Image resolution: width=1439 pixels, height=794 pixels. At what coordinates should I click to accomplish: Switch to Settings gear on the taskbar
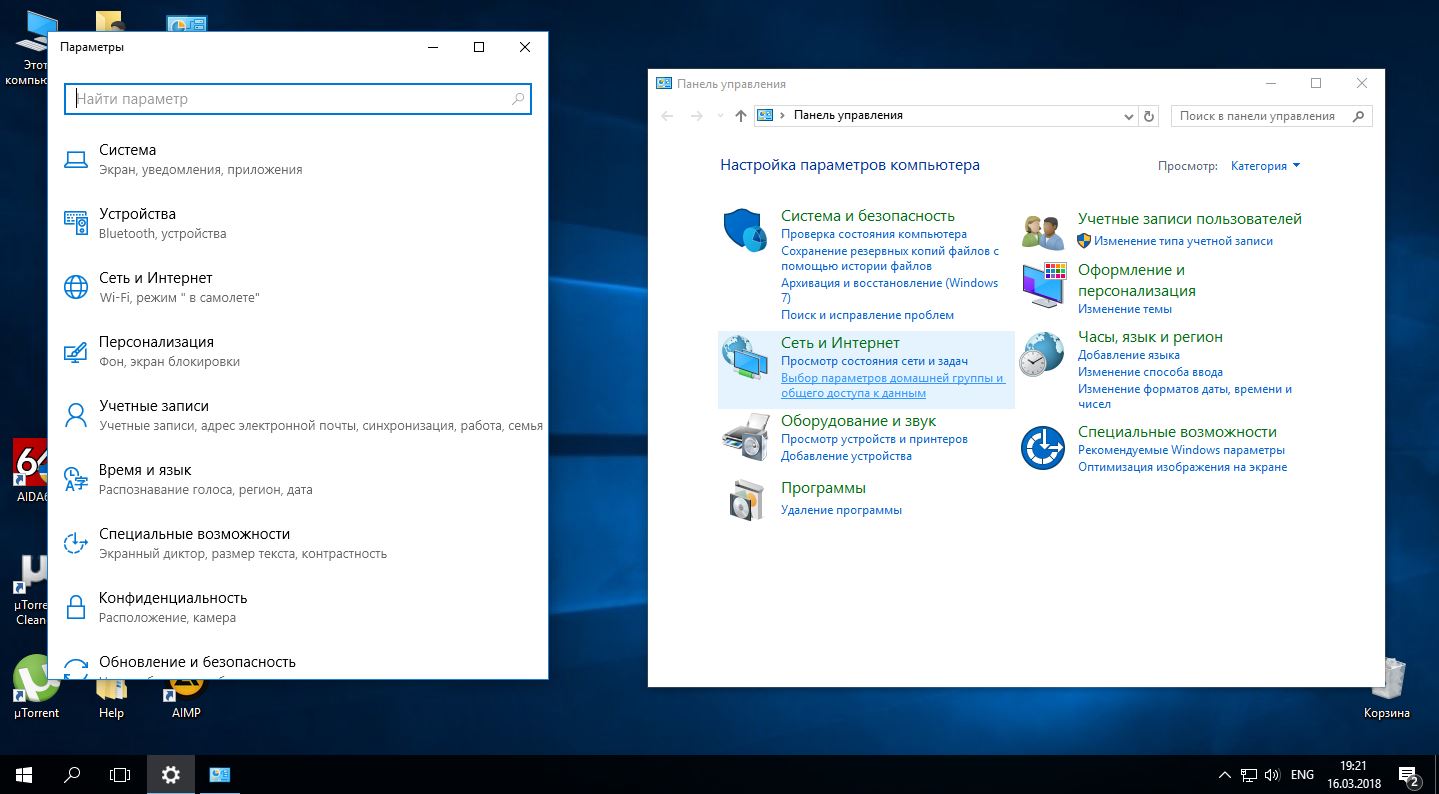point(171,774)
